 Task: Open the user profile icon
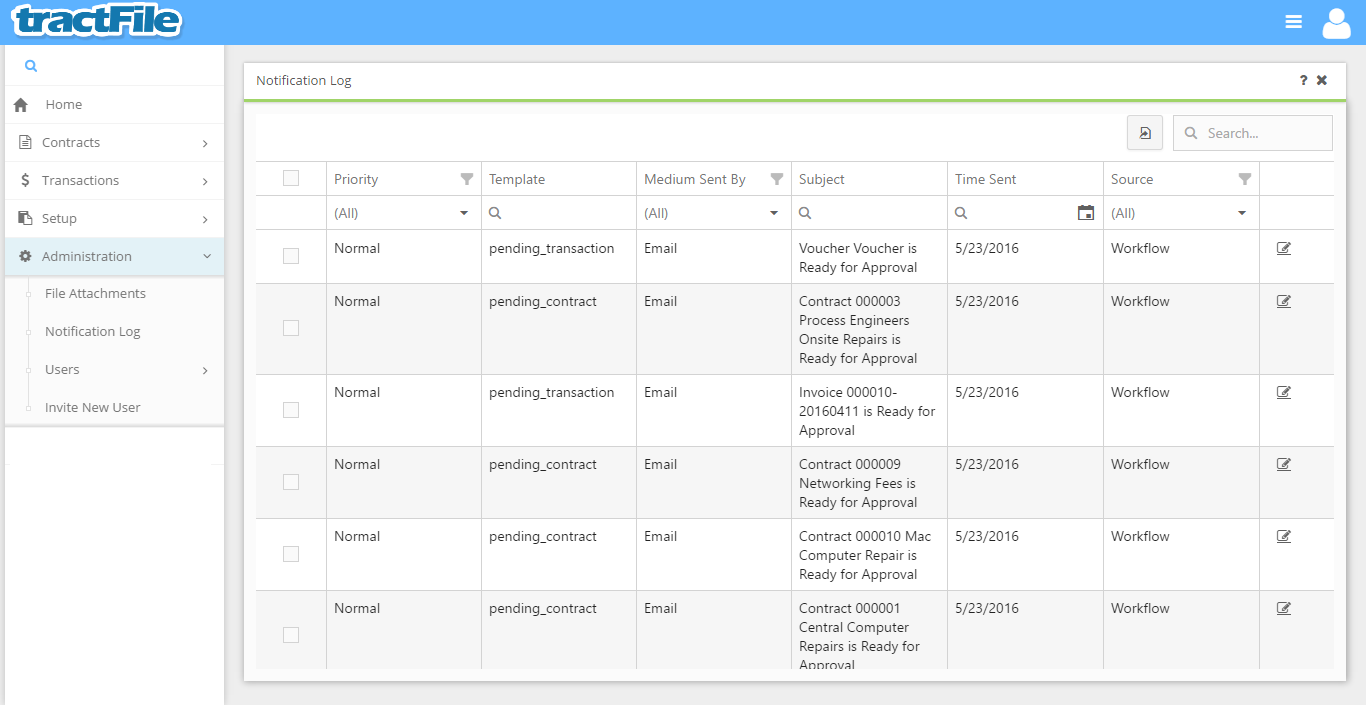pos(1336,23)
